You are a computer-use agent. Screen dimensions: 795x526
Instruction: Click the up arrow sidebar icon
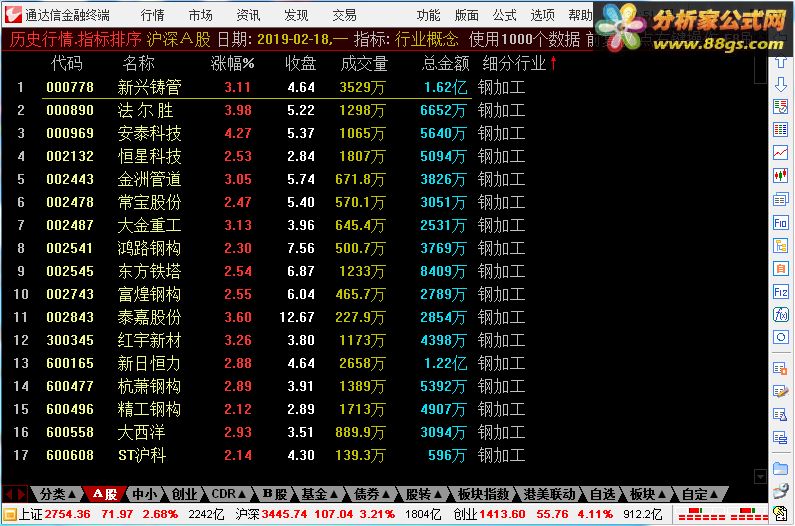coord(780,62)
